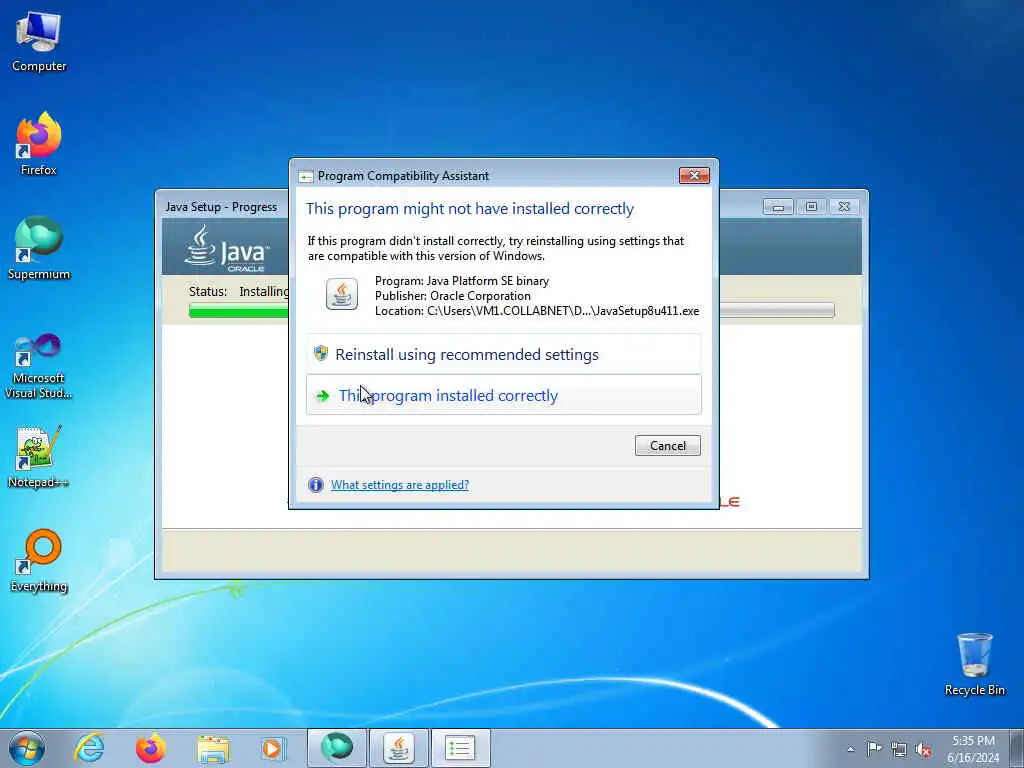Click the Status: Installing label in Java Setup
Viewport: 1024px width, 768px height.
click(238, 291)
